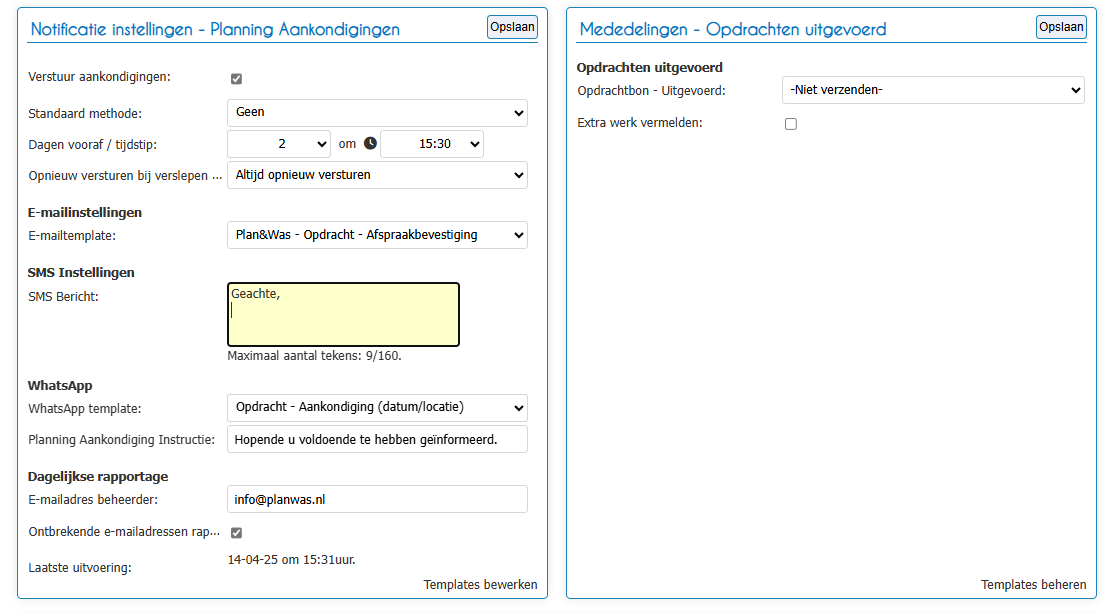Open the E-mailtemplate dropdown
This screenshot has height=613, width=1120.
pos(377,235)
